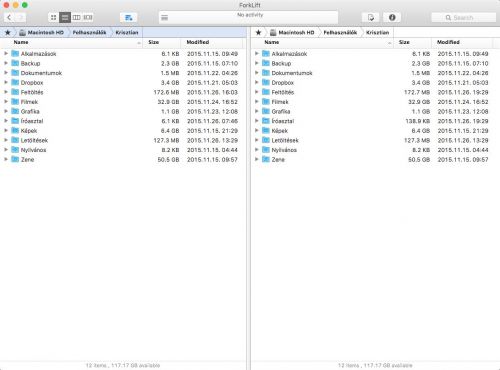Screen dimensions: 500x370
Task: Click the sync/connect toolbar icon
Action: point(371,17)
